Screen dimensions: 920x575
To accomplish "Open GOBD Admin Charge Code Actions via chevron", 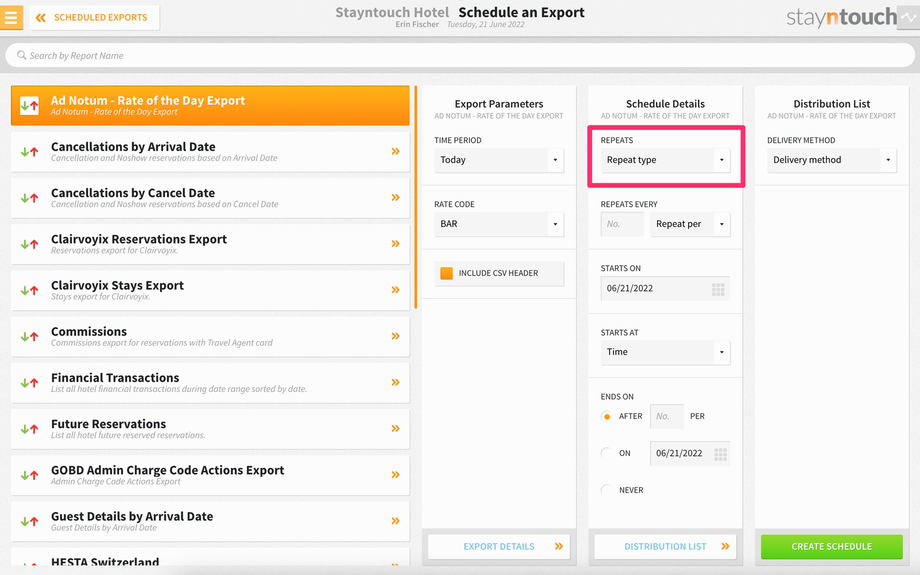I will 395,475.
